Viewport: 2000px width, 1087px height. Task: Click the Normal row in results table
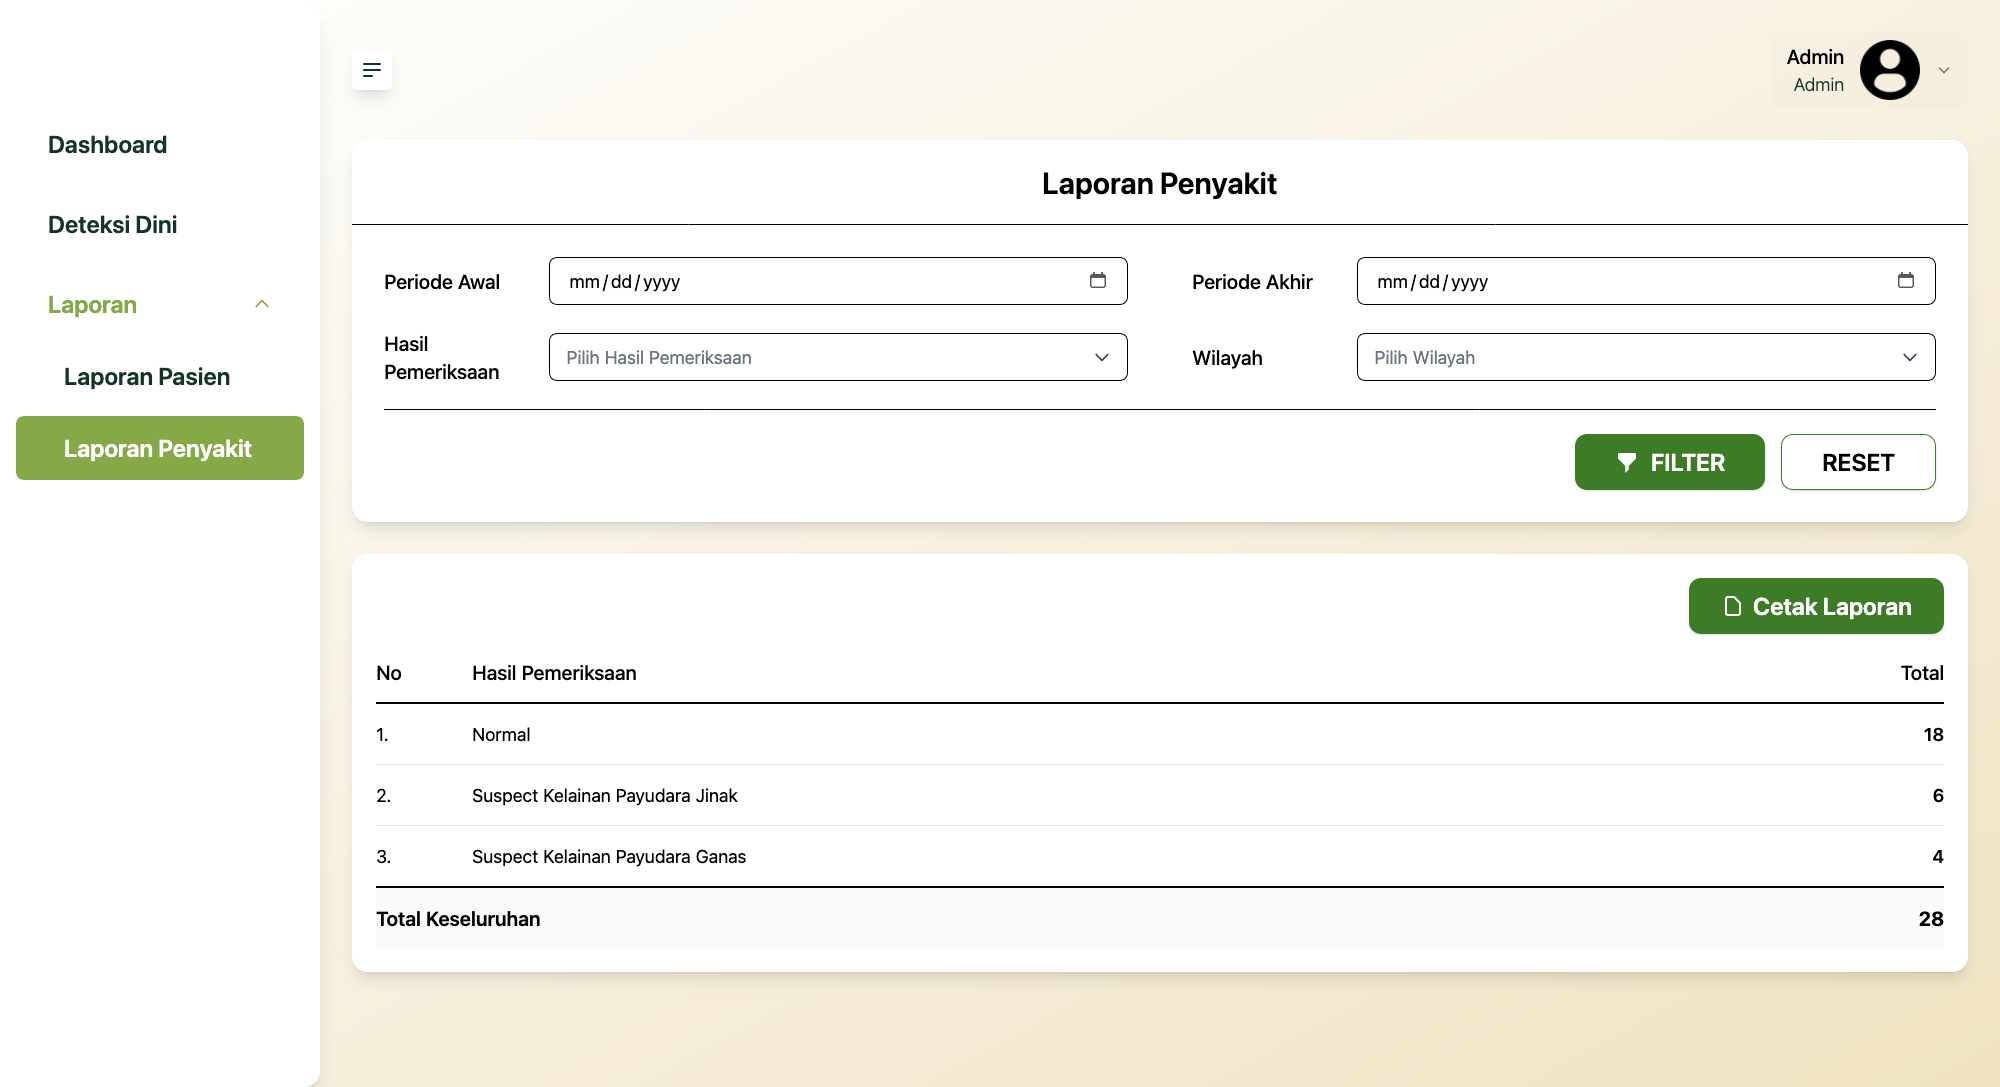point(1160,735)
